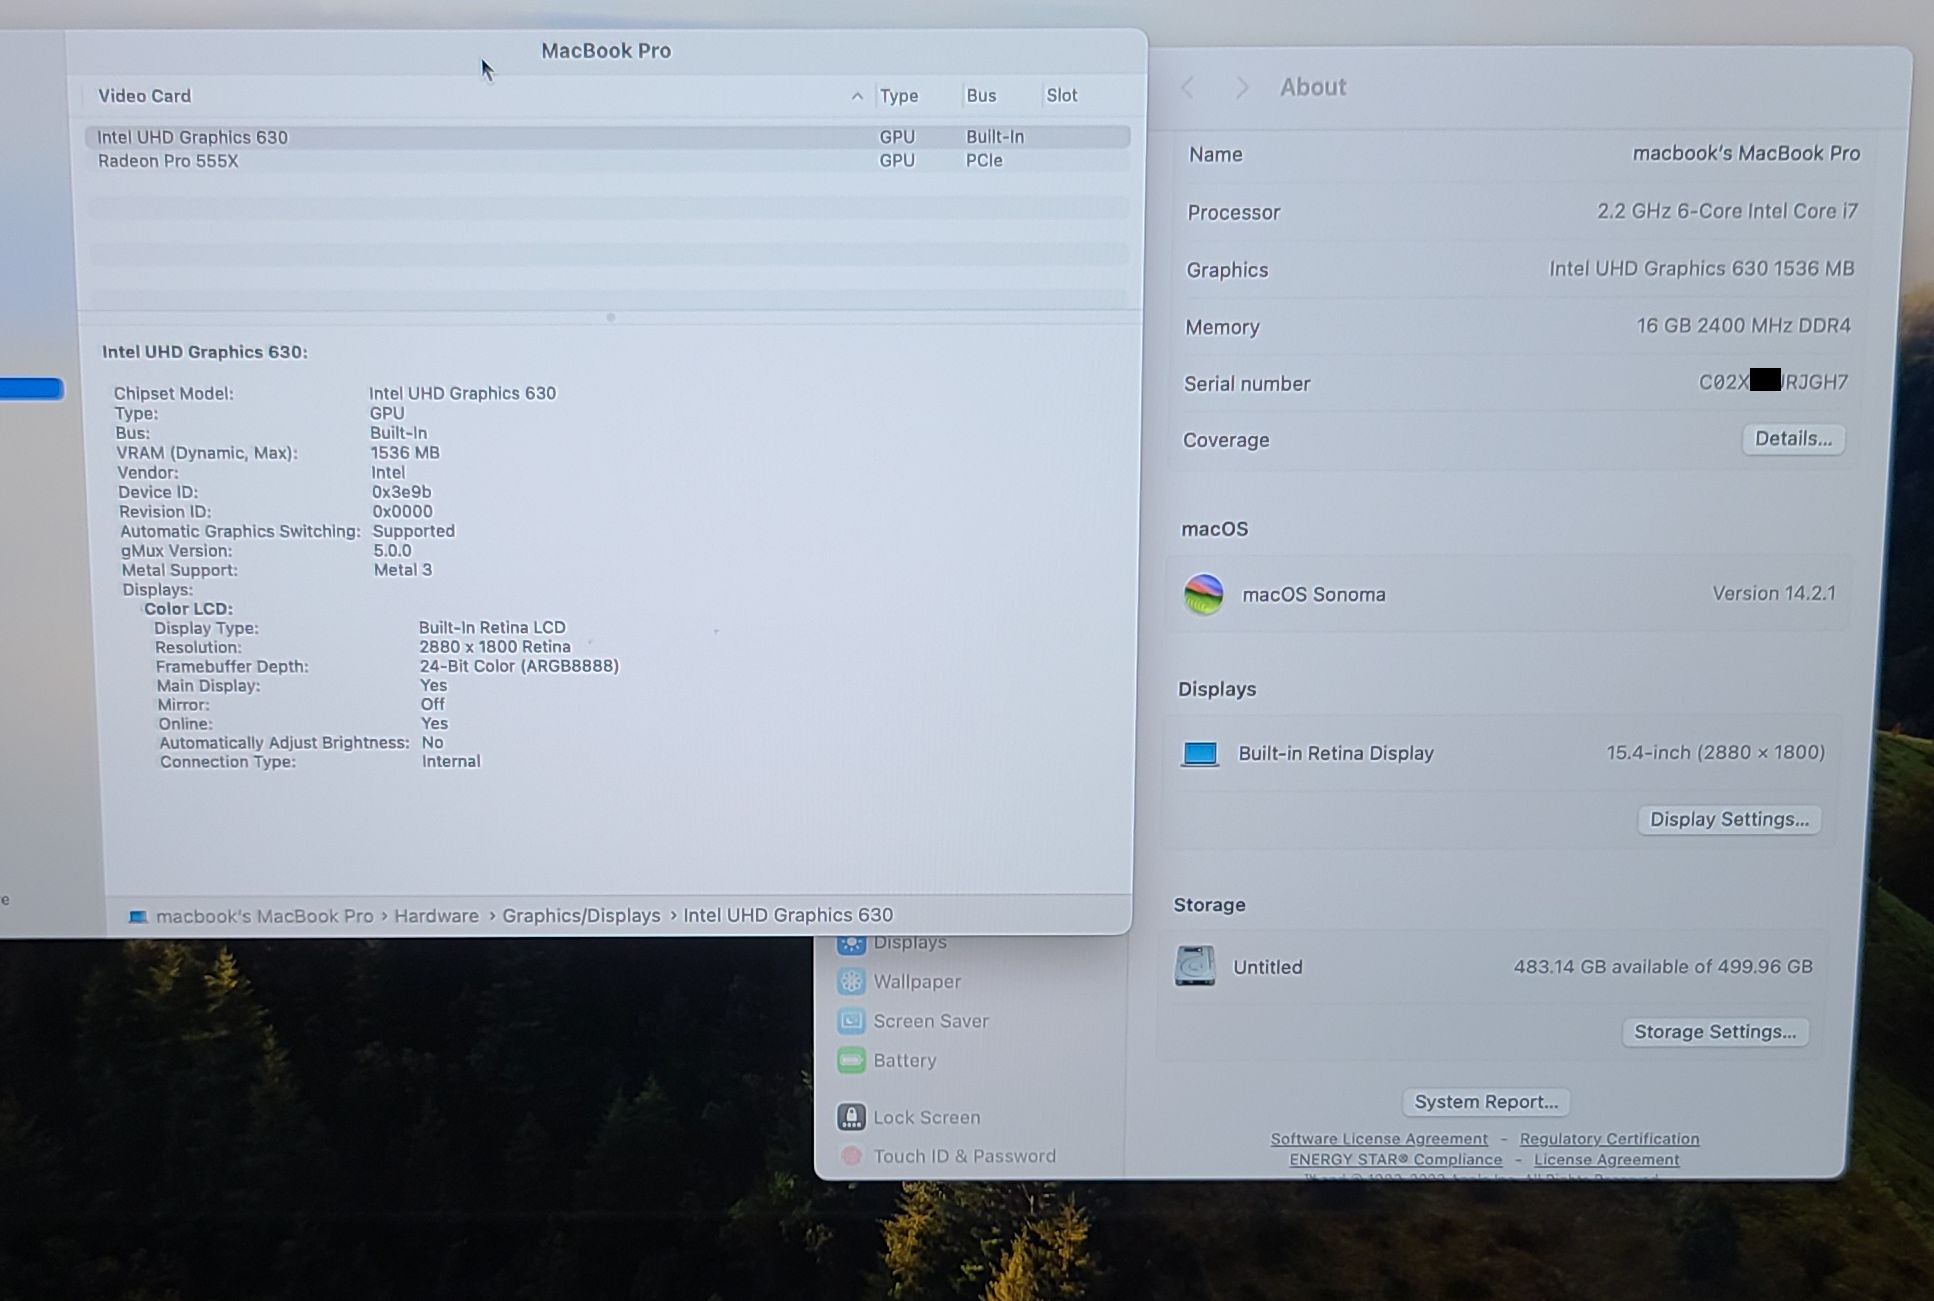Select Intel UHD Graphics 630 row
Image resolution: width=1934 pixels, height=1301 pixels.
[192, 137]
